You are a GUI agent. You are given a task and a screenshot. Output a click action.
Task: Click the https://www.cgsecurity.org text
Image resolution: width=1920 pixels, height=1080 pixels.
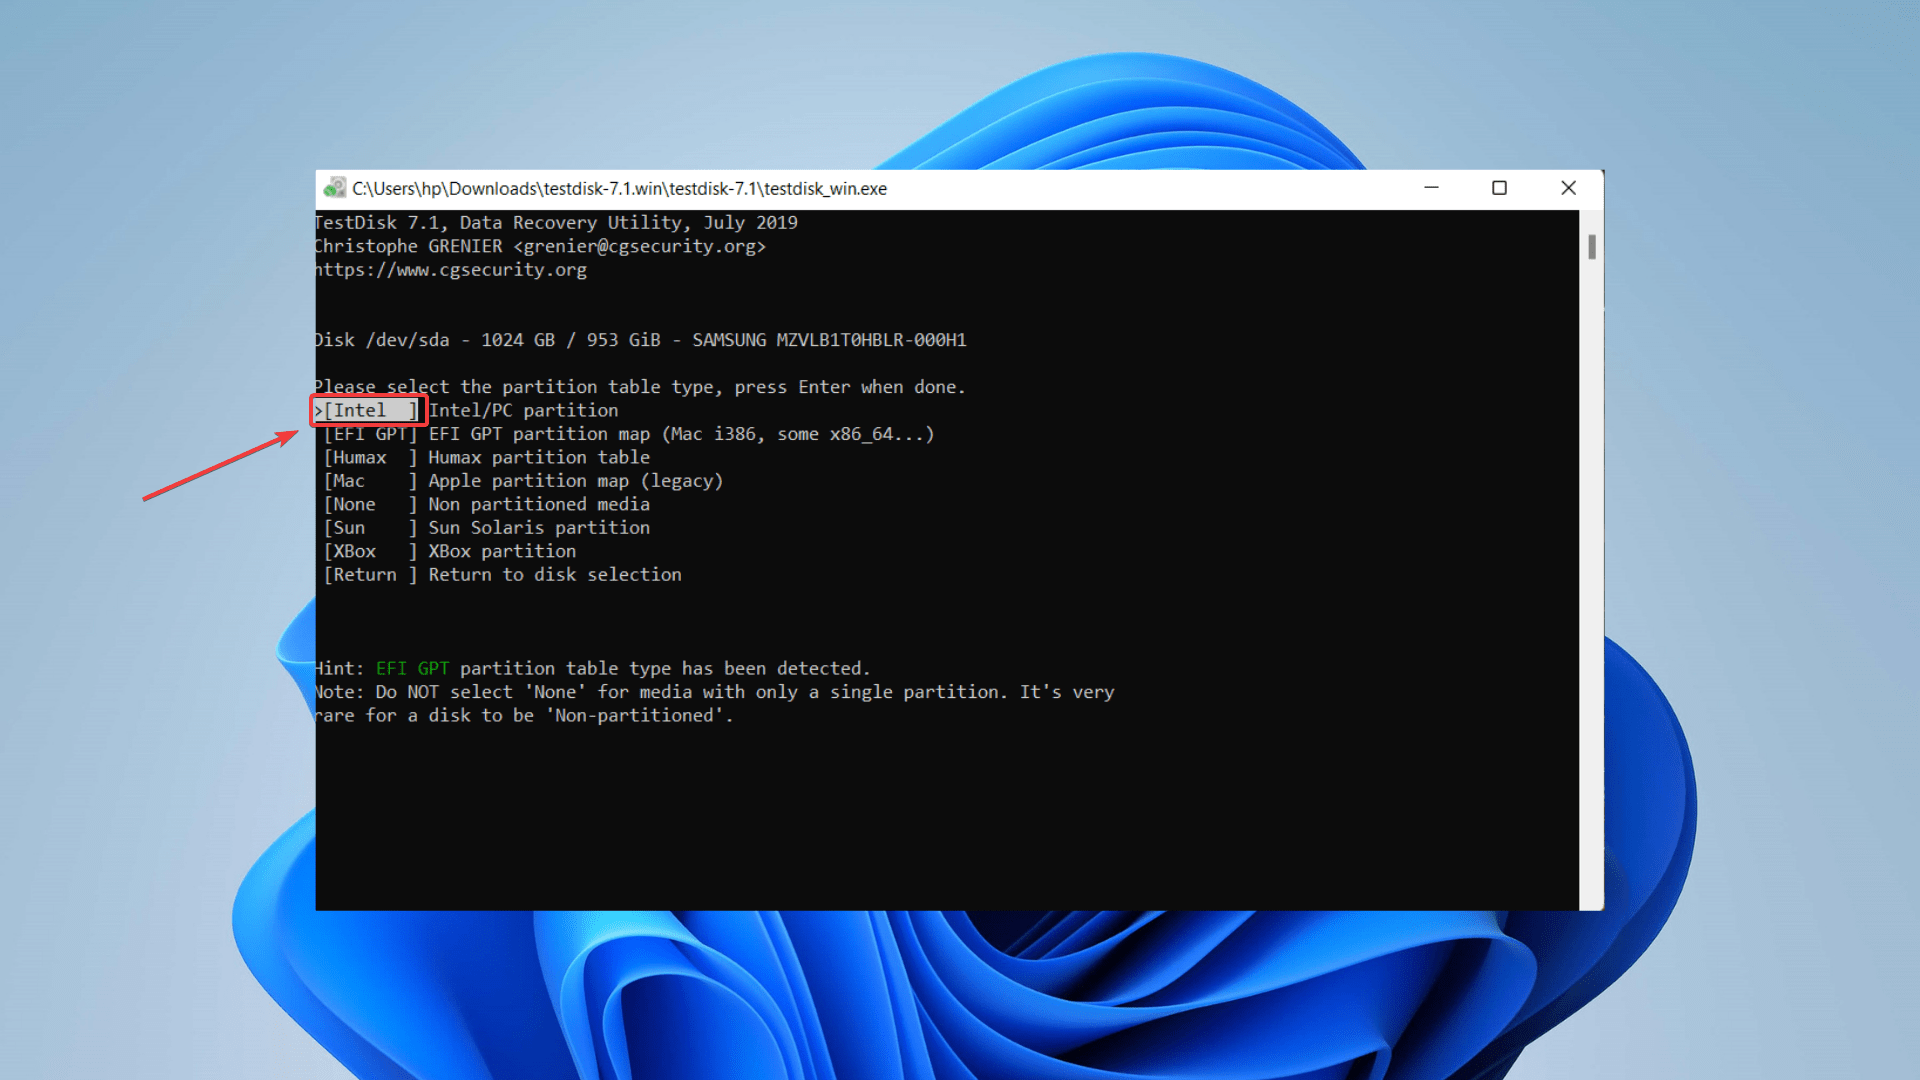tap(451, 270)
